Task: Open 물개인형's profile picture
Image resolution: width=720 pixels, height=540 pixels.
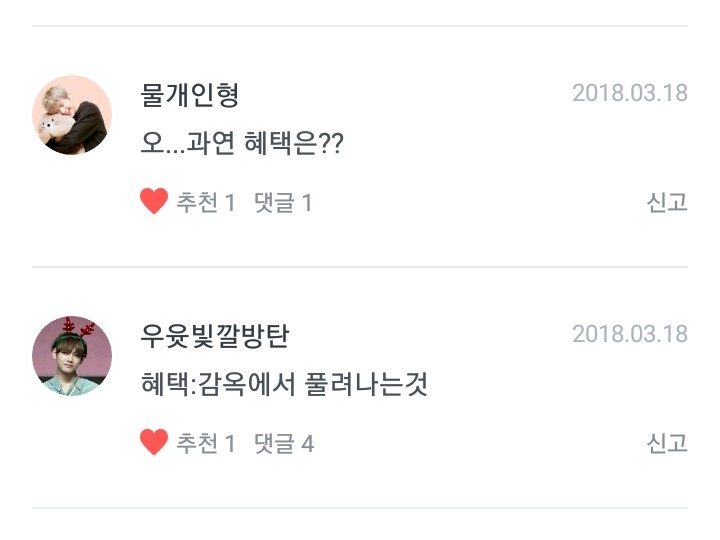Action: pos(72,115)
